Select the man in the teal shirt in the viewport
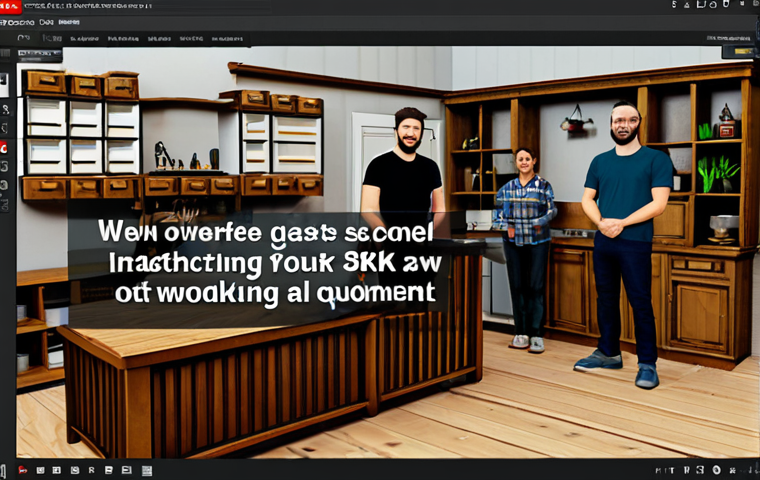The width and height of the screenshot is (760, 480). (626, 242)
